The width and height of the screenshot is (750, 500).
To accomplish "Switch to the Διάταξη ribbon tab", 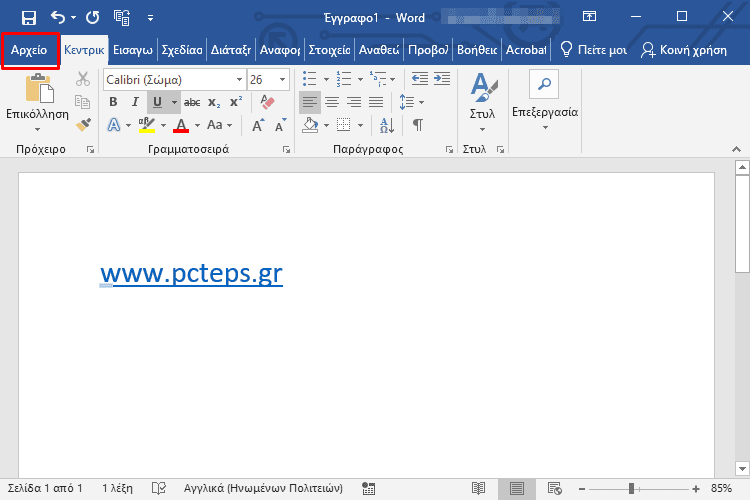I will pyautogui.click(x=231, y=50).
